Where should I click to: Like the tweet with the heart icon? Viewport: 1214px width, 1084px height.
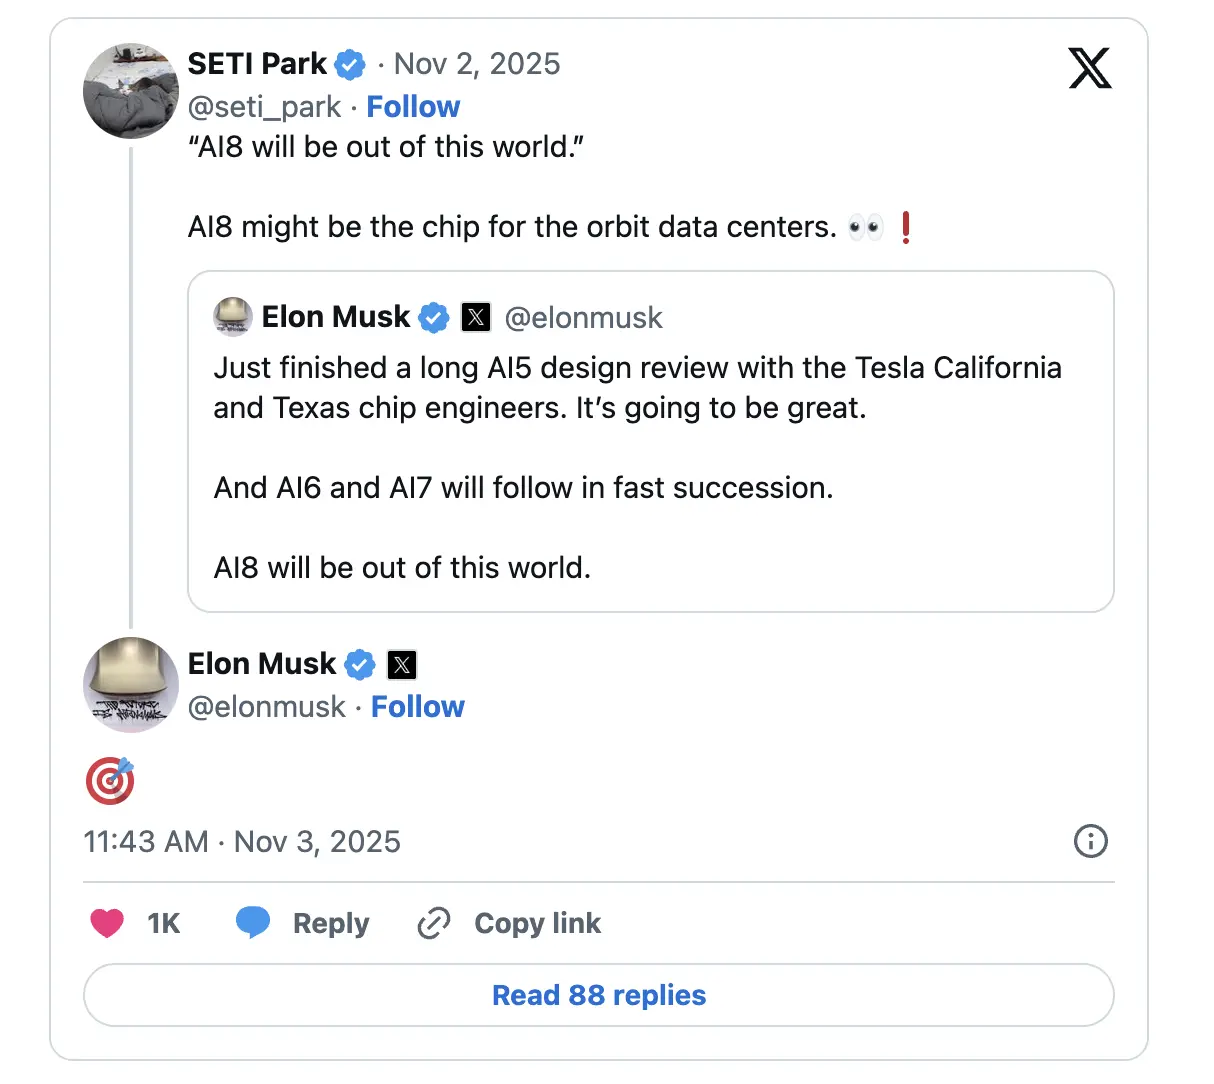(107, 922)
